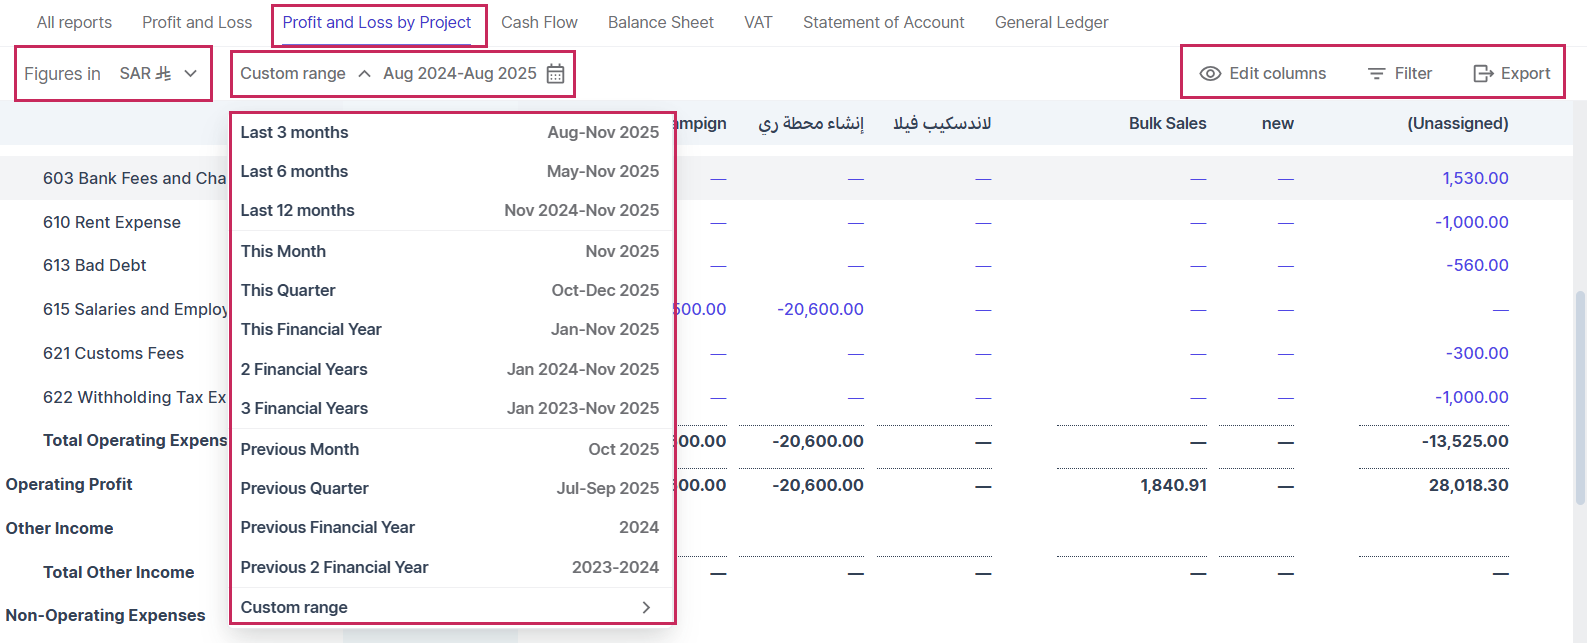Open the Figures in currency dropdown
This screenshot has width=1587, height=643.
coord(190,74)
